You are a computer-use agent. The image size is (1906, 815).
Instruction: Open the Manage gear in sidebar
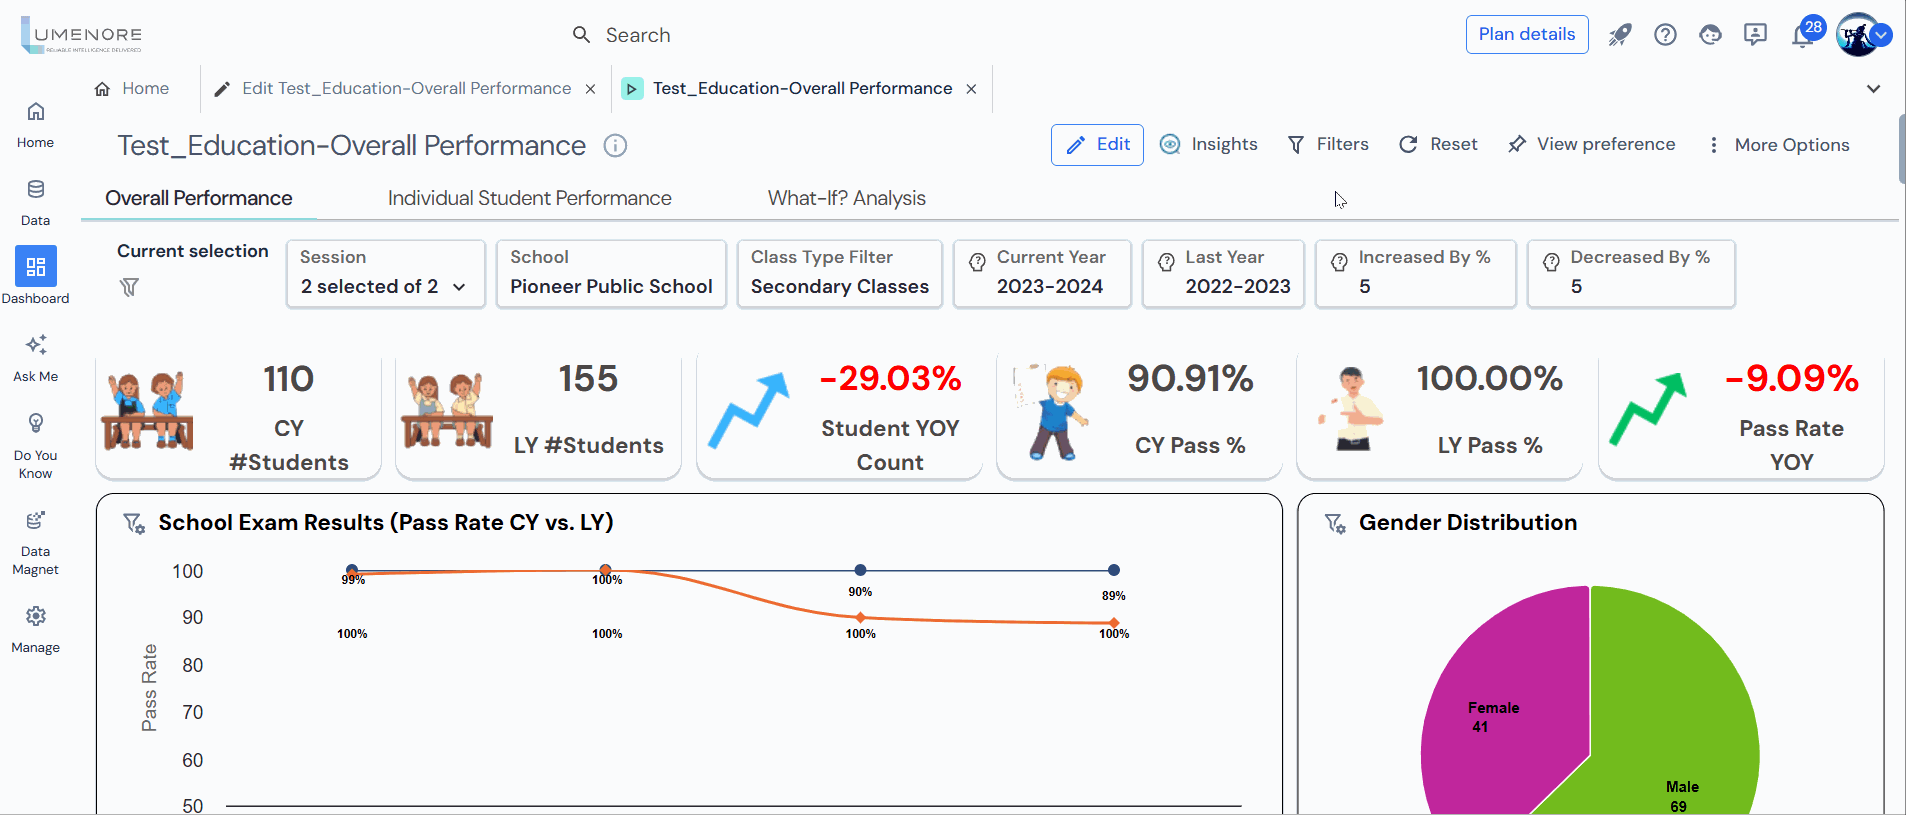36,617
